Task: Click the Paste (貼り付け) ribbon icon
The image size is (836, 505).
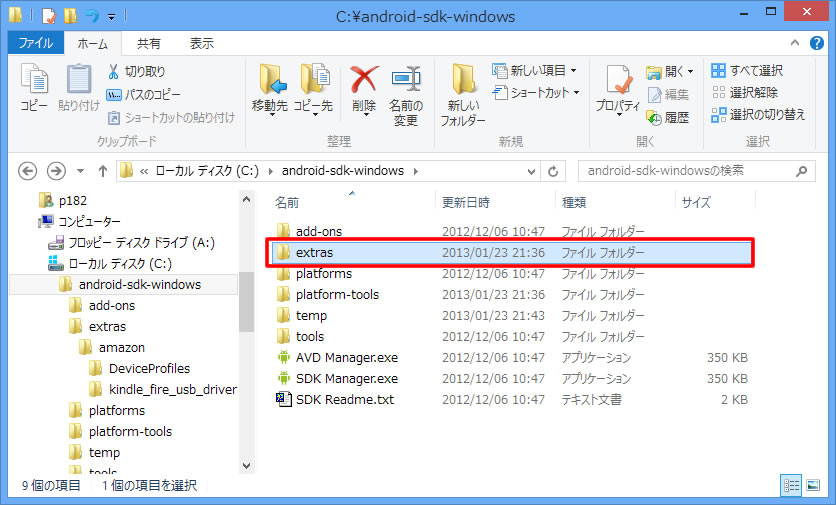Action: [x=79, y=79]
